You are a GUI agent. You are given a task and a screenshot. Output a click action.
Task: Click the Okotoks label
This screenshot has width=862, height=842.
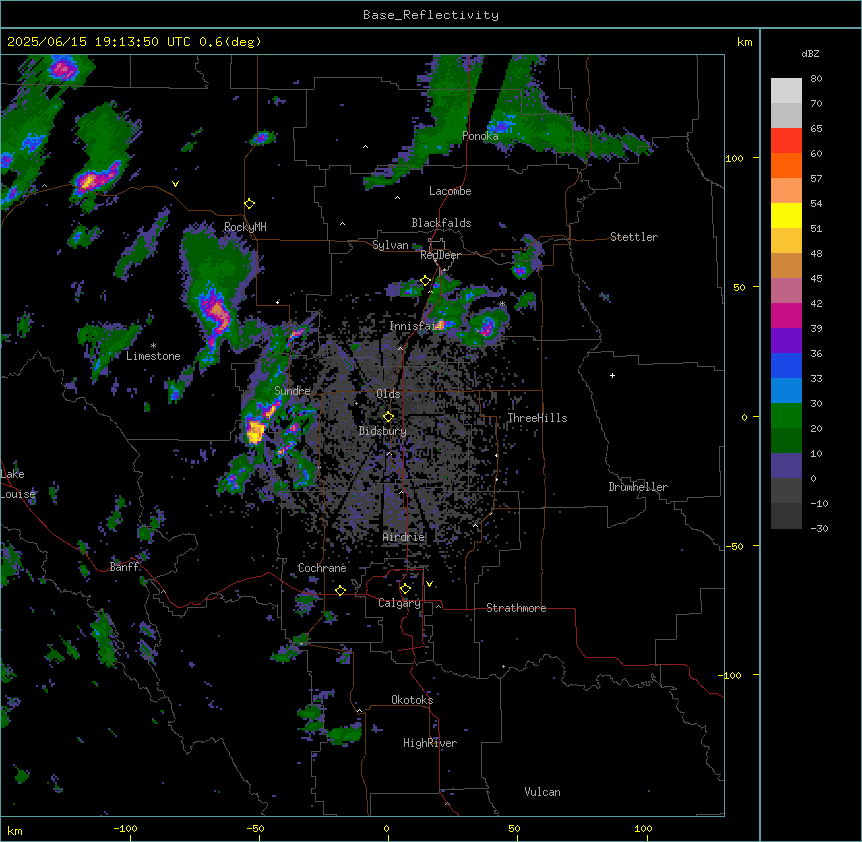(x=412, y=700)
